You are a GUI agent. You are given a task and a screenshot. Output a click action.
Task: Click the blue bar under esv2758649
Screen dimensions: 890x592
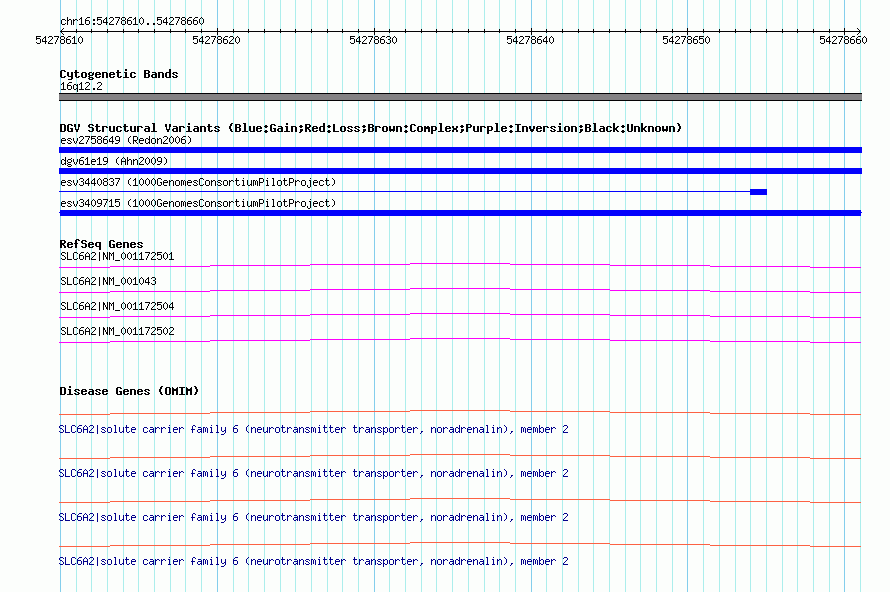coord(460,150)
